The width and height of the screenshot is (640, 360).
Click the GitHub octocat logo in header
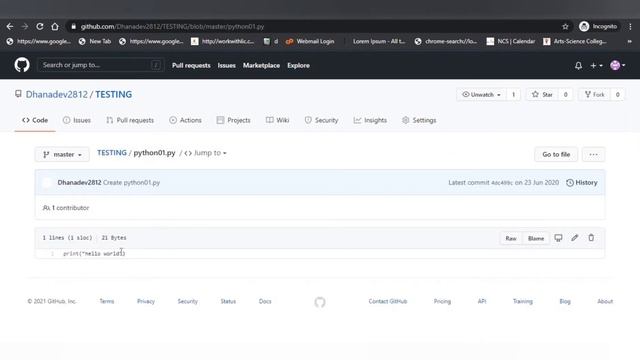[22, 65]
